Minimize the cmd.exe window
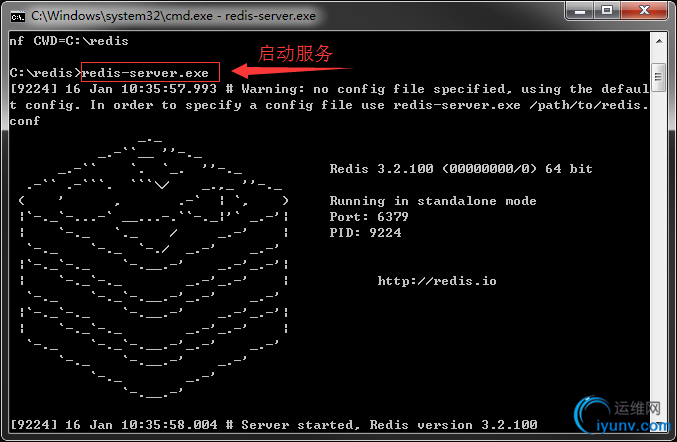This screenshot has width=677, height=442. tap(579, 10)
